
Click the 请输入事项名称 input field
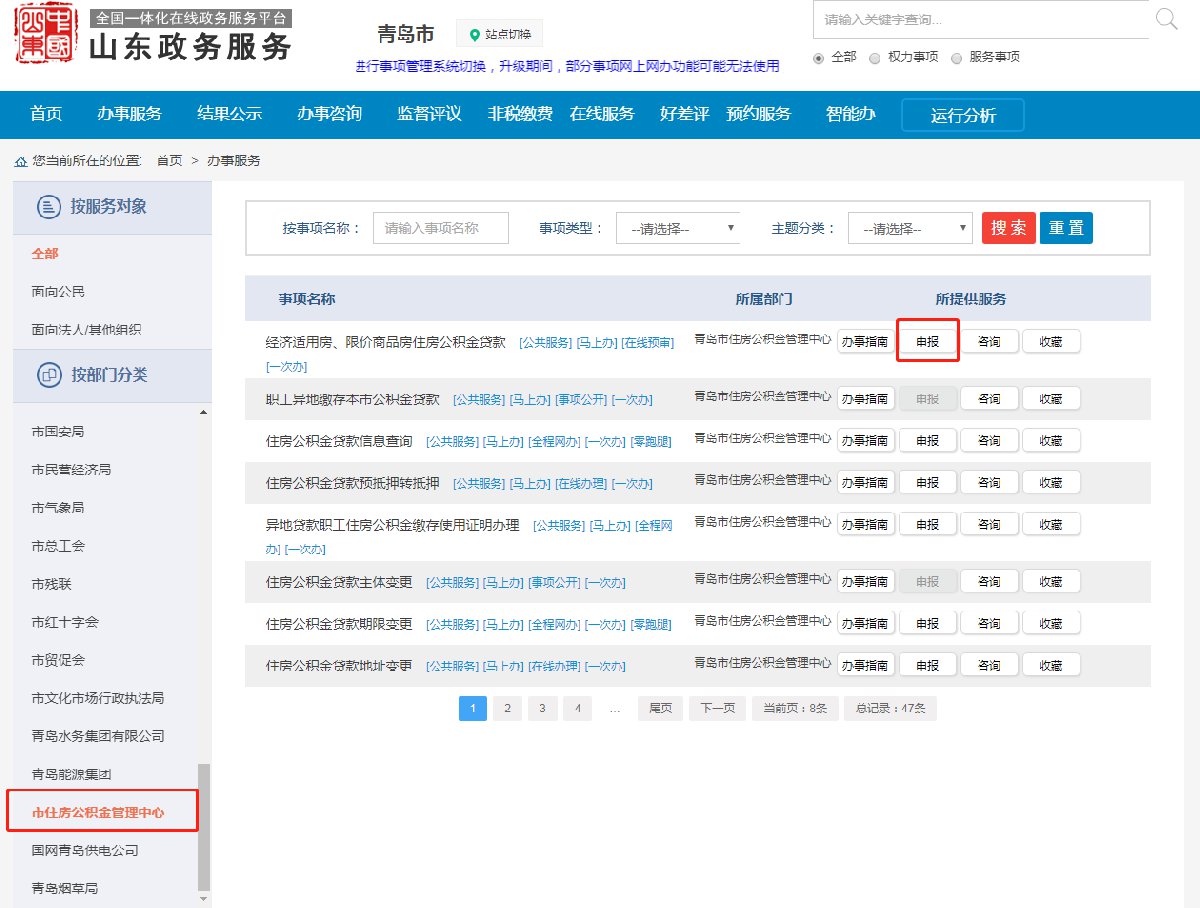coord(440,228)
